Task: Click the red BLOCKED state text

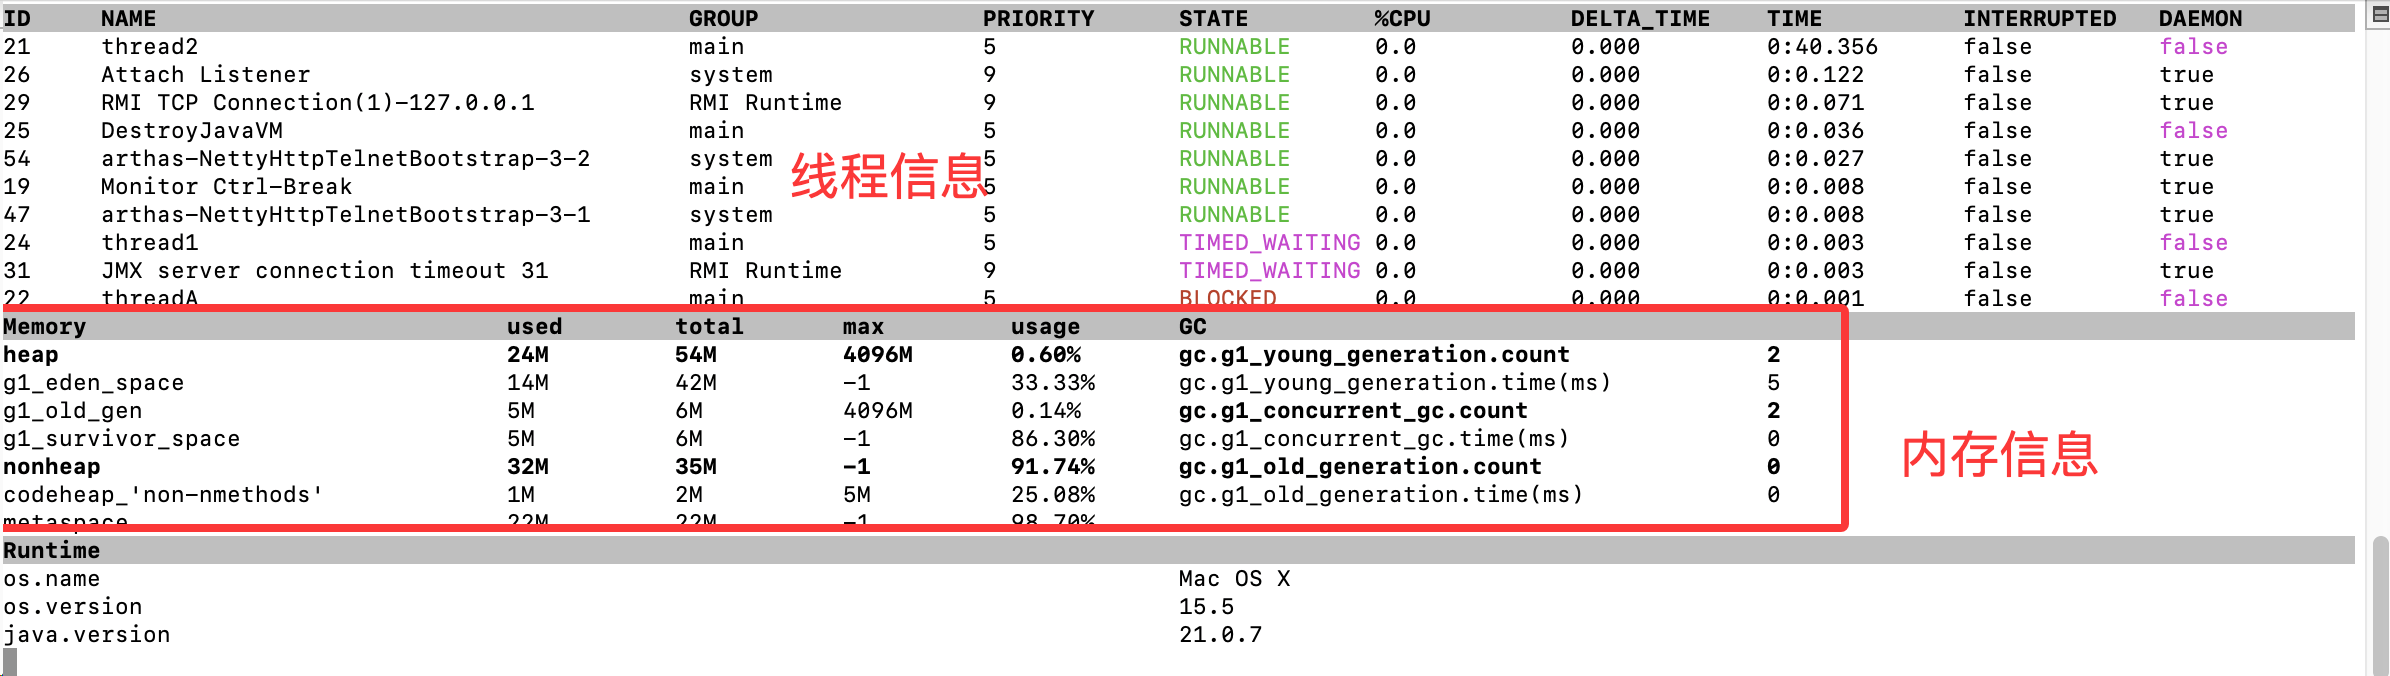Action: click(x=1227, y=297)
